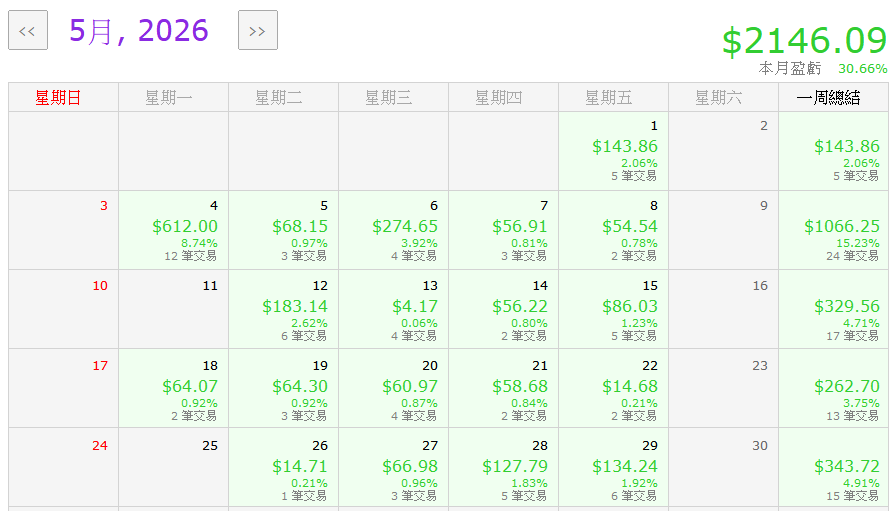The height and width of the screenshot is (511, 896).
Task: Click 24 筆交易 weekly trade count
Action: click(853, 256)
